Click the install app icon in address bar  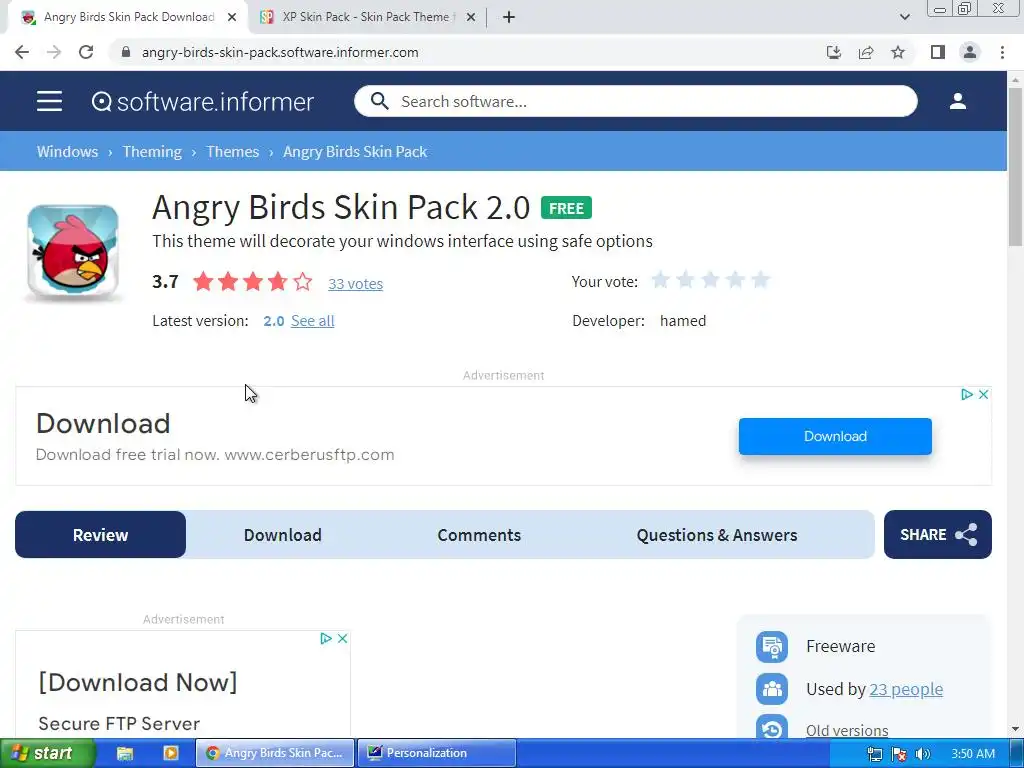point(833,52)
